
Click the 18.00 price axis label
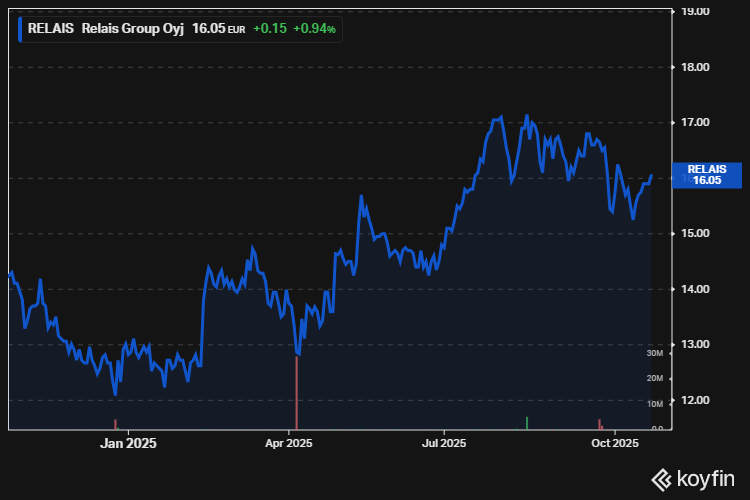pos(695,67)
